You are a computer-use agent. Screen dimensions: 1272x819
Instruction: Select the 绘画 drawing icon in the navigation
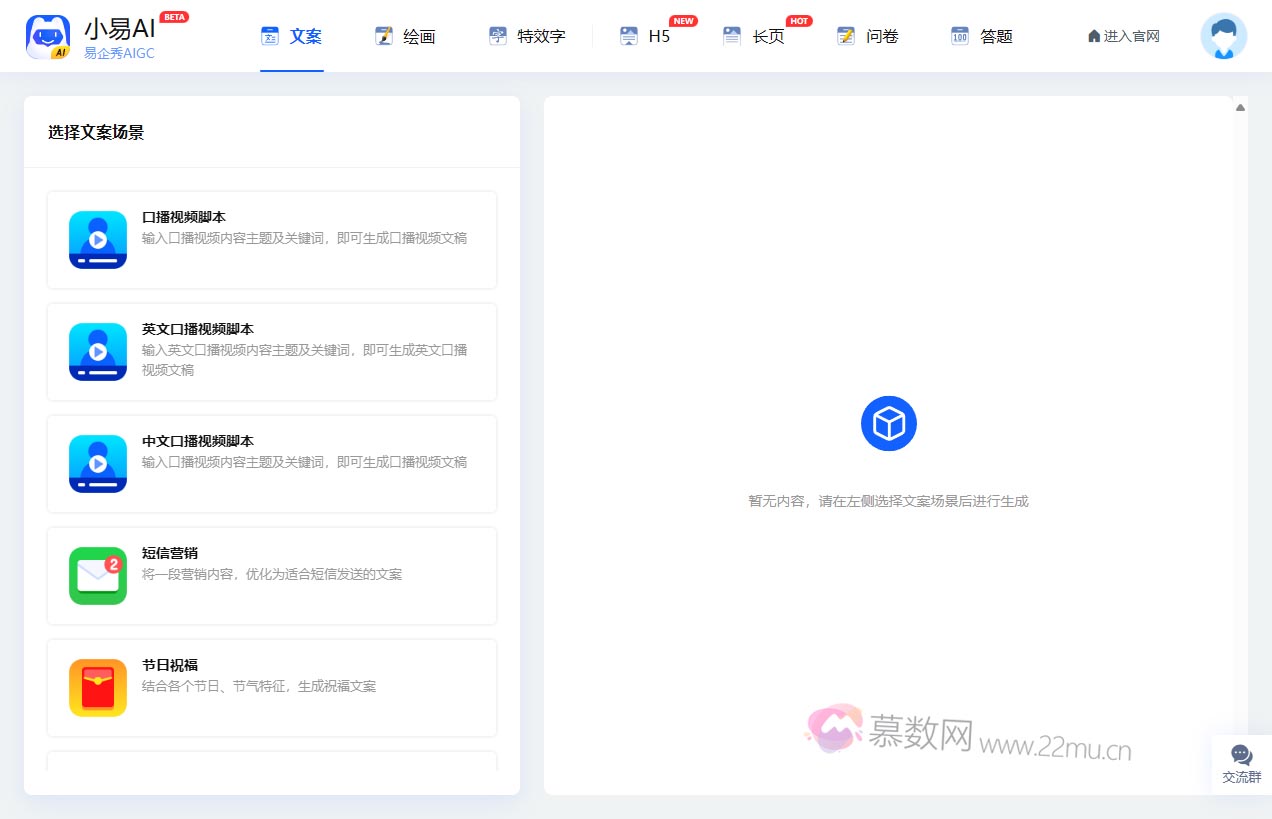click(383, 35)
